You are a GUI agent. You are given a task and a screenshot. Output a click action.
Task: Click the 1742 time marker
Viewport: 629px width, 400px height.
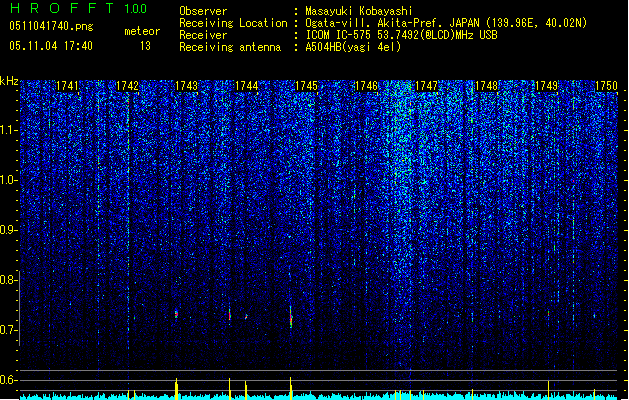coord(127,86)
